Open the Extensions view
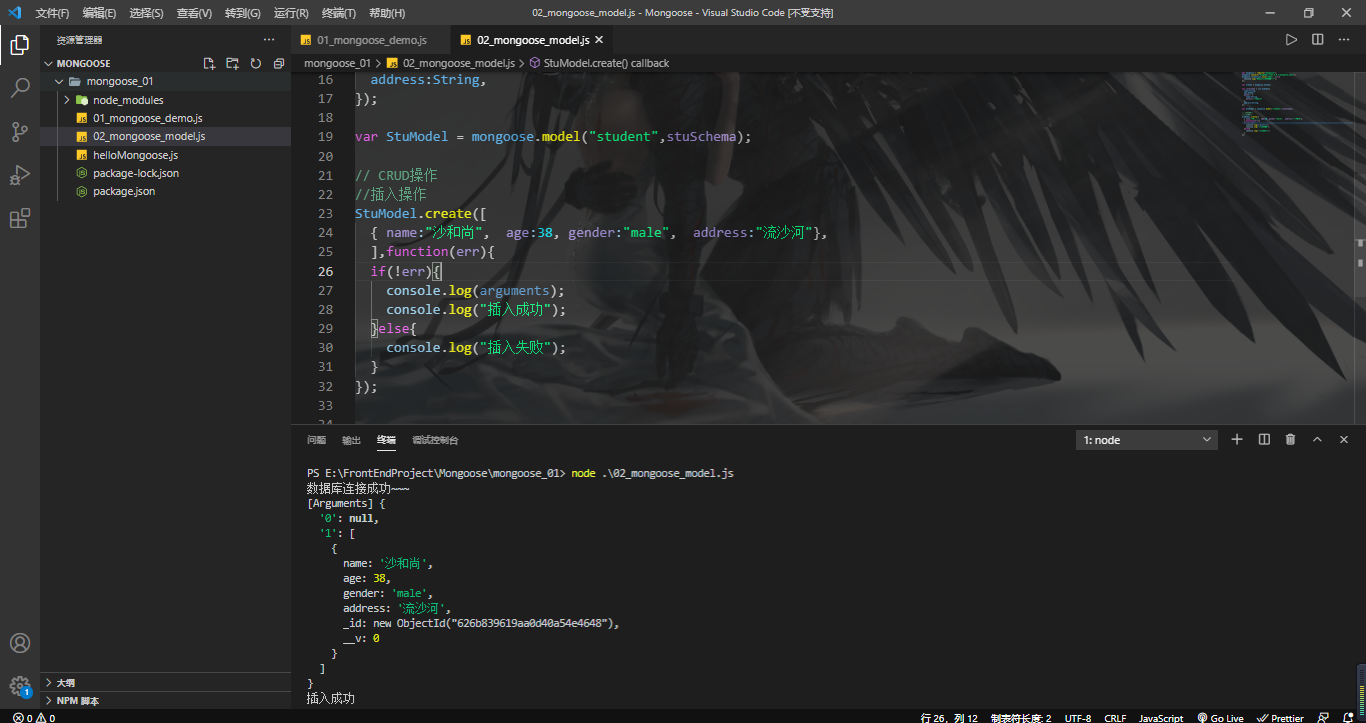 [20, 219]
